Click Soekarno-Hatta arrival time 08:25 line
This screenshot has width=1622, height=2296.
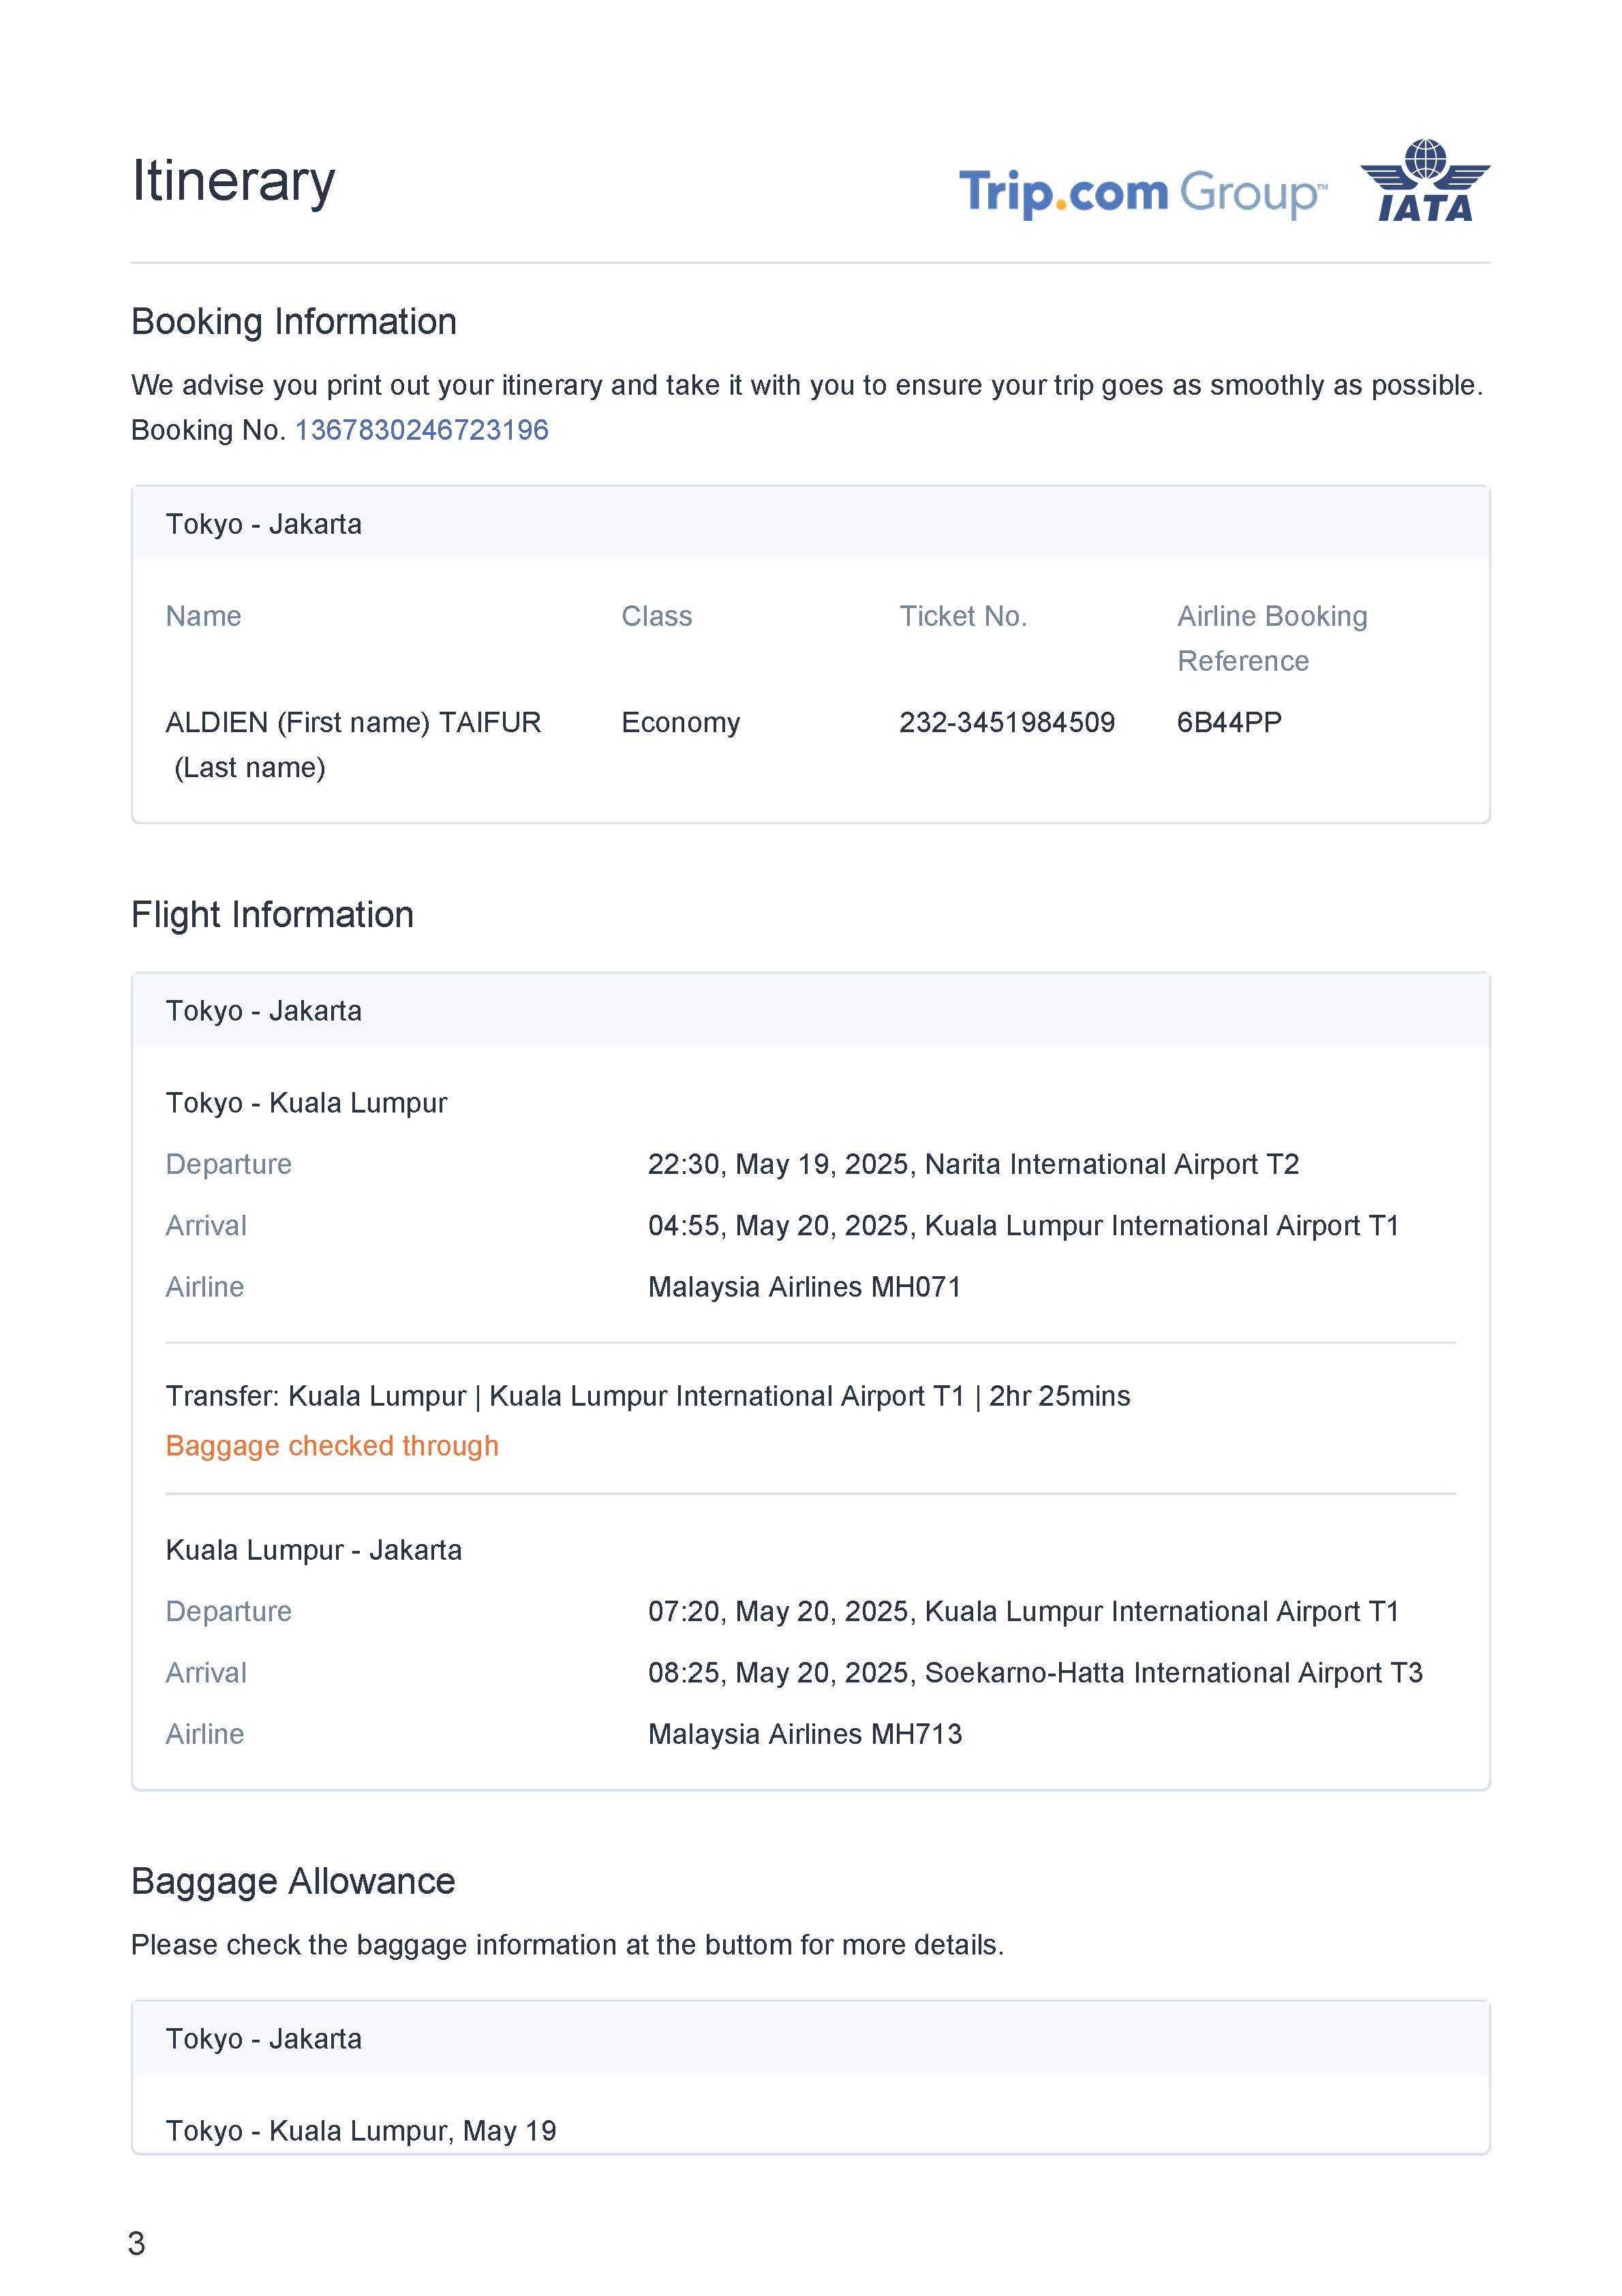[x=1034, y=1673]
